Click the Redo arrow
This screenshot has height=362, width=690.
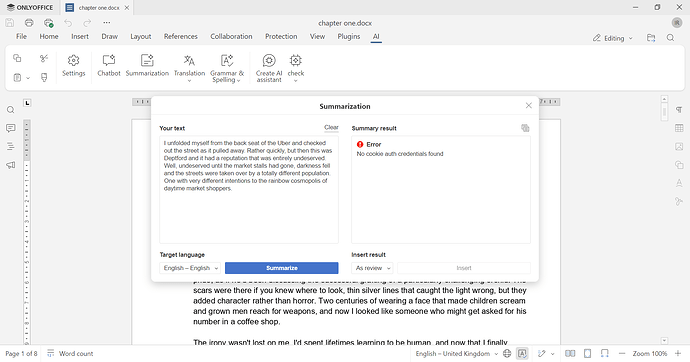[x=87, y=23]
